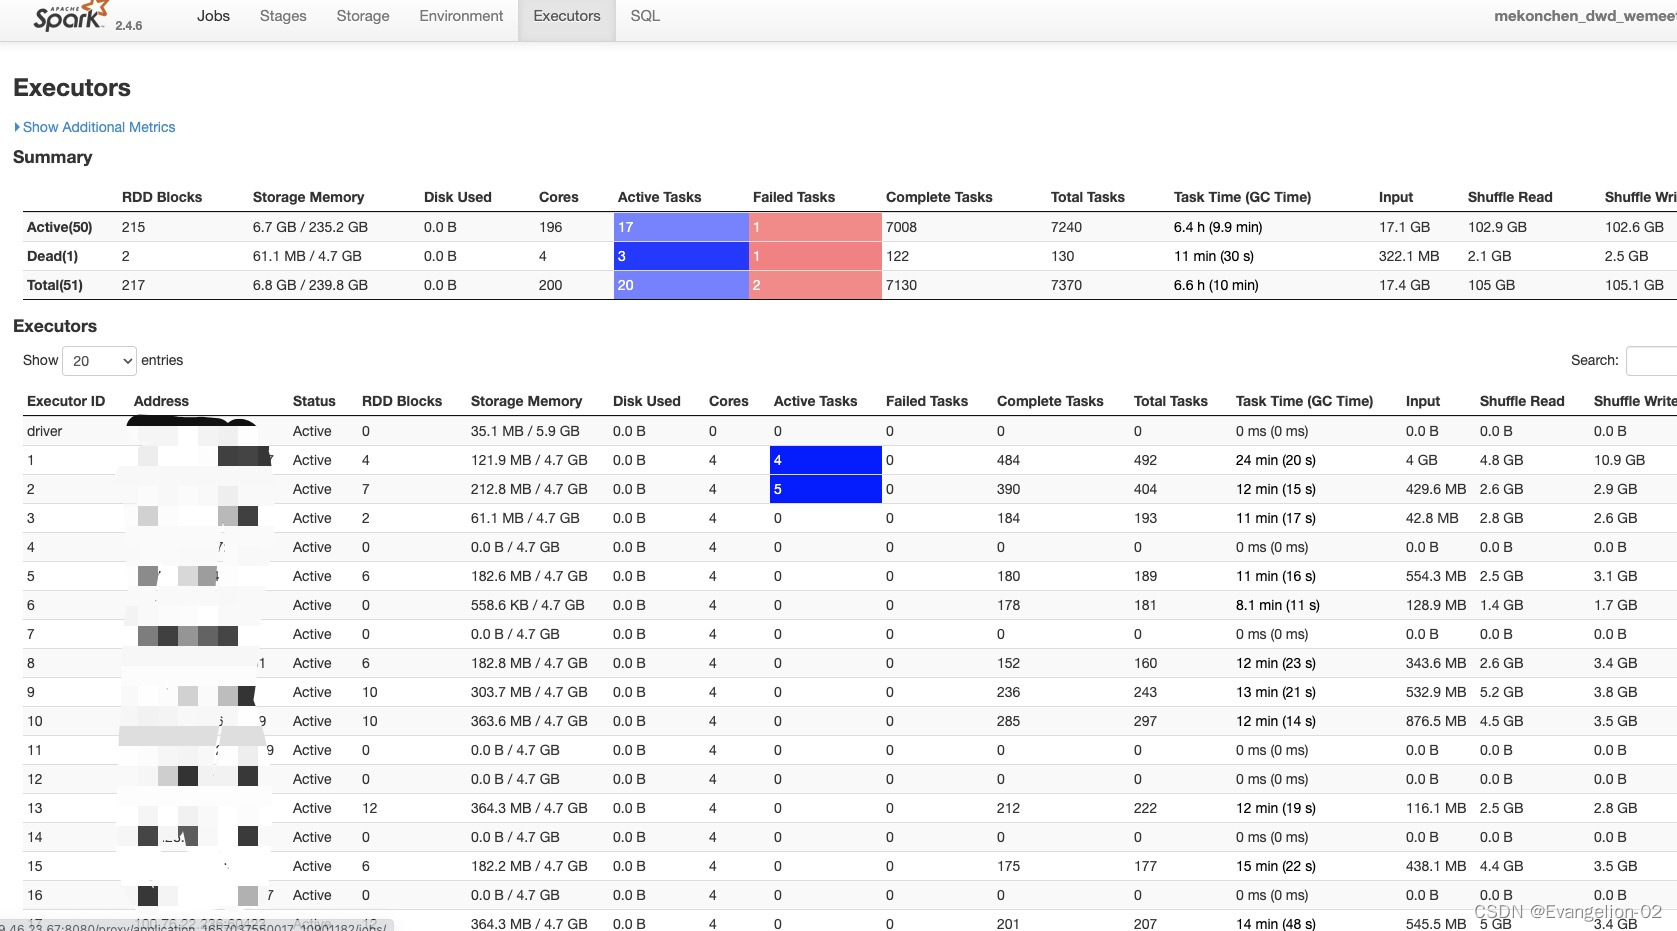Viewport: 1677px width, 931px height.
Task: Go to the SQL tab
Action: pos(645,16)
